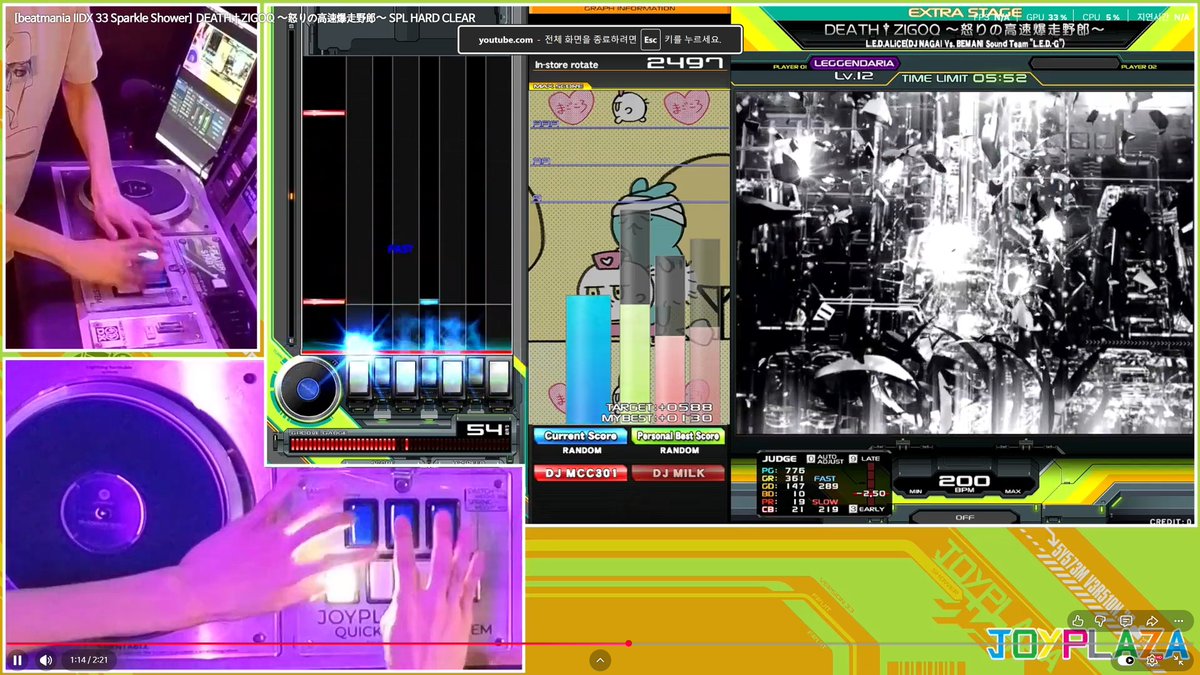Click the EXTRA STAGE heading
This screenshot has height=675, width=1200.
964,12
